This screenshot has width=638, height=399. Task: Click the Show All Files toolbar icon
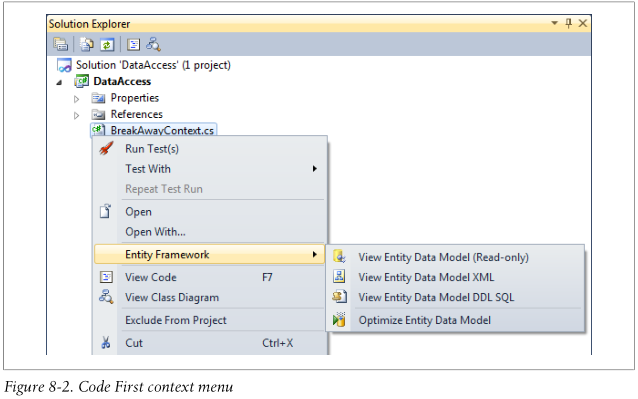86,44
